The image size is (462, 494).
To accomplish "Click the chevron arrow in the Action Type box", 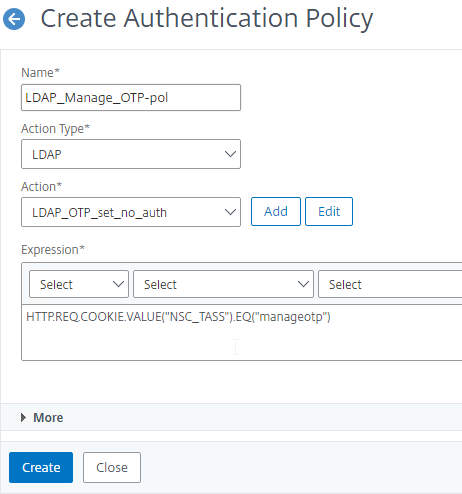I will (x=230, y=154).
